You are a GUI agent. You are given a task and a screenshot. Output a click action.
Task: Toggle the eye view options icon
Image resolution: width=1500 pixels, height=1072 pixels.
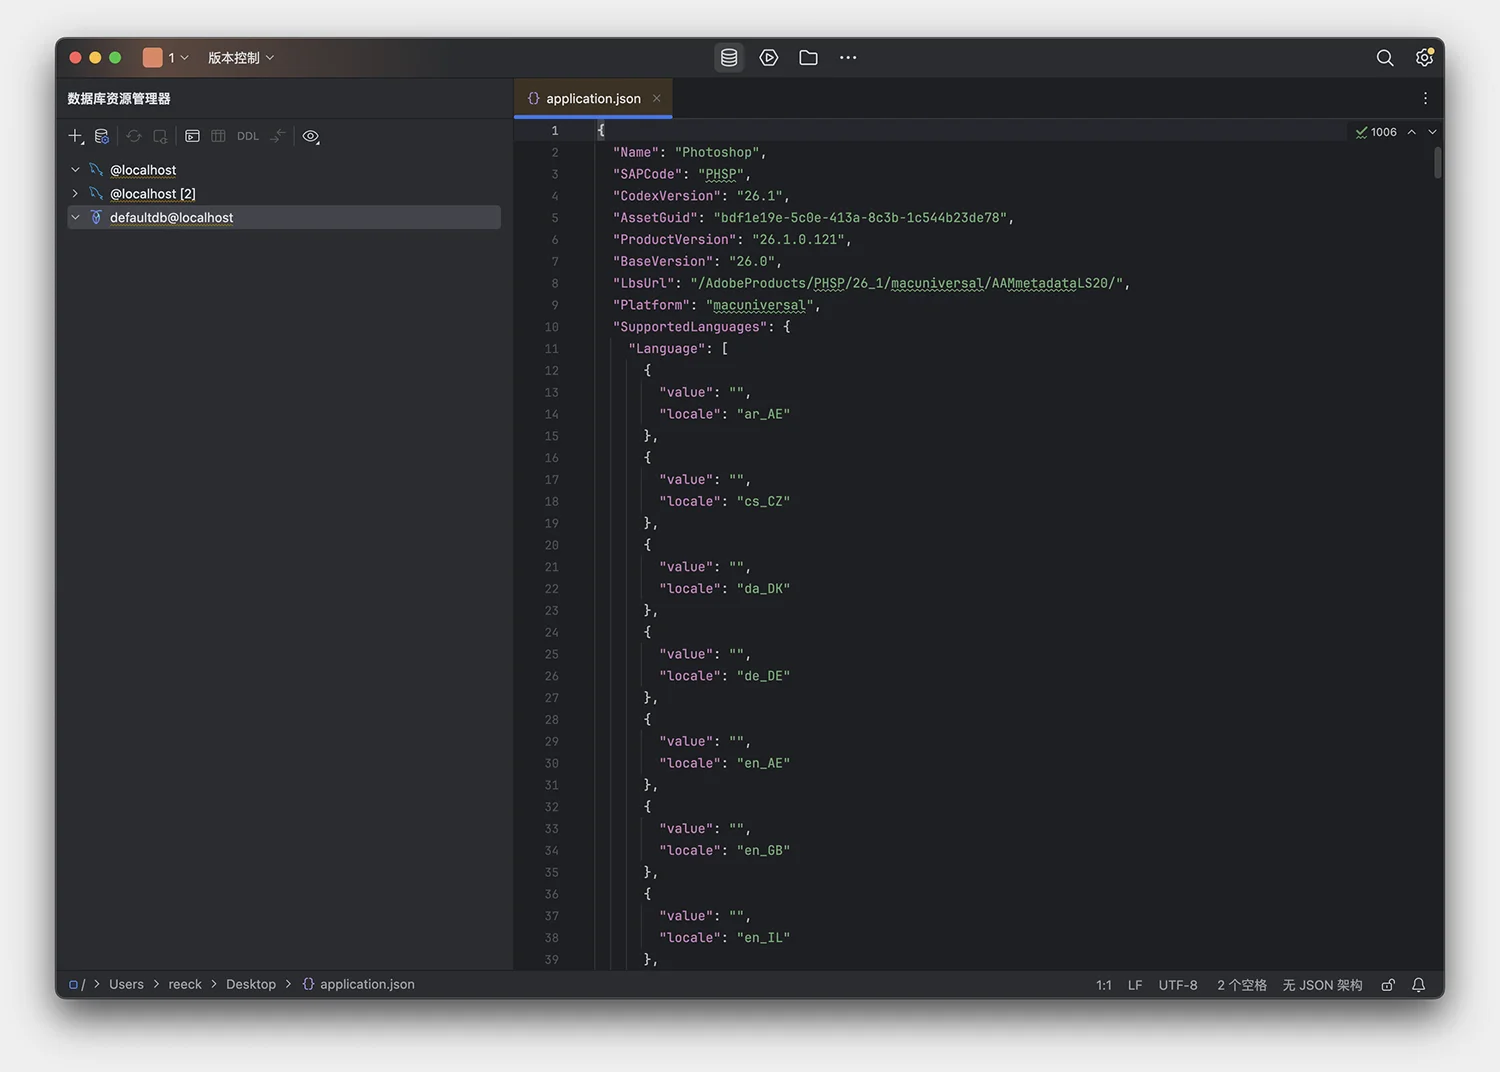click(311, 136)
